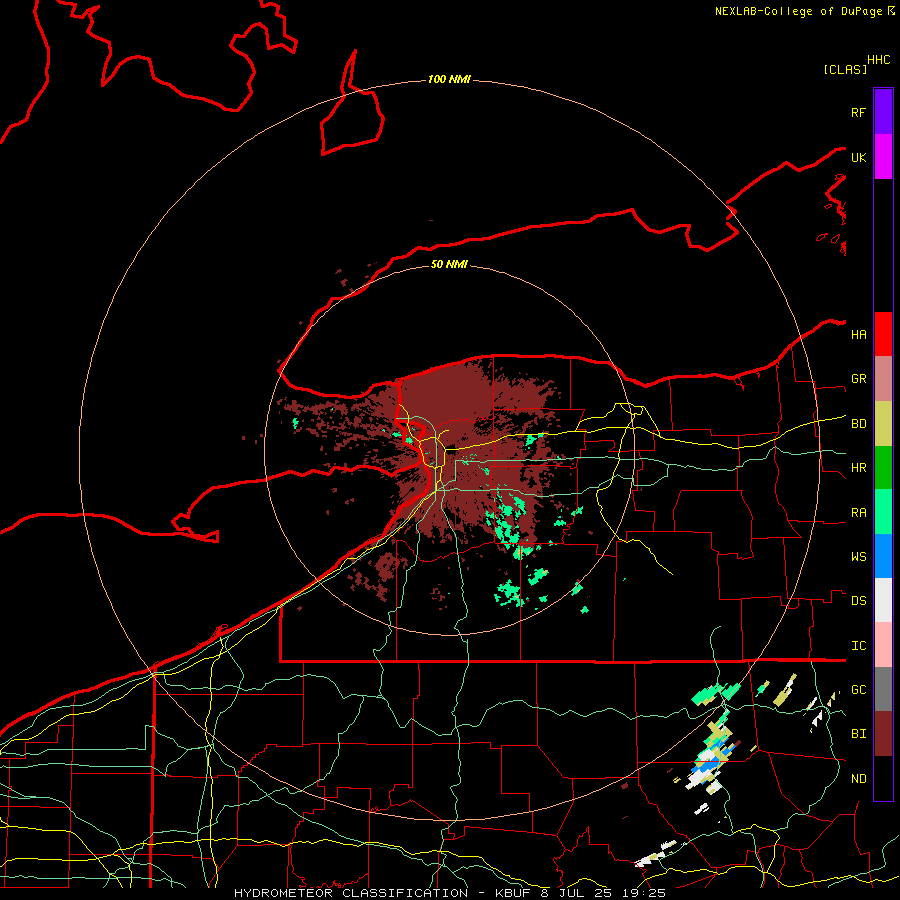The height and width of the screenshot is (900, 900).
Task: Click the RF purple legend swatch
Action: click(883, 112)
